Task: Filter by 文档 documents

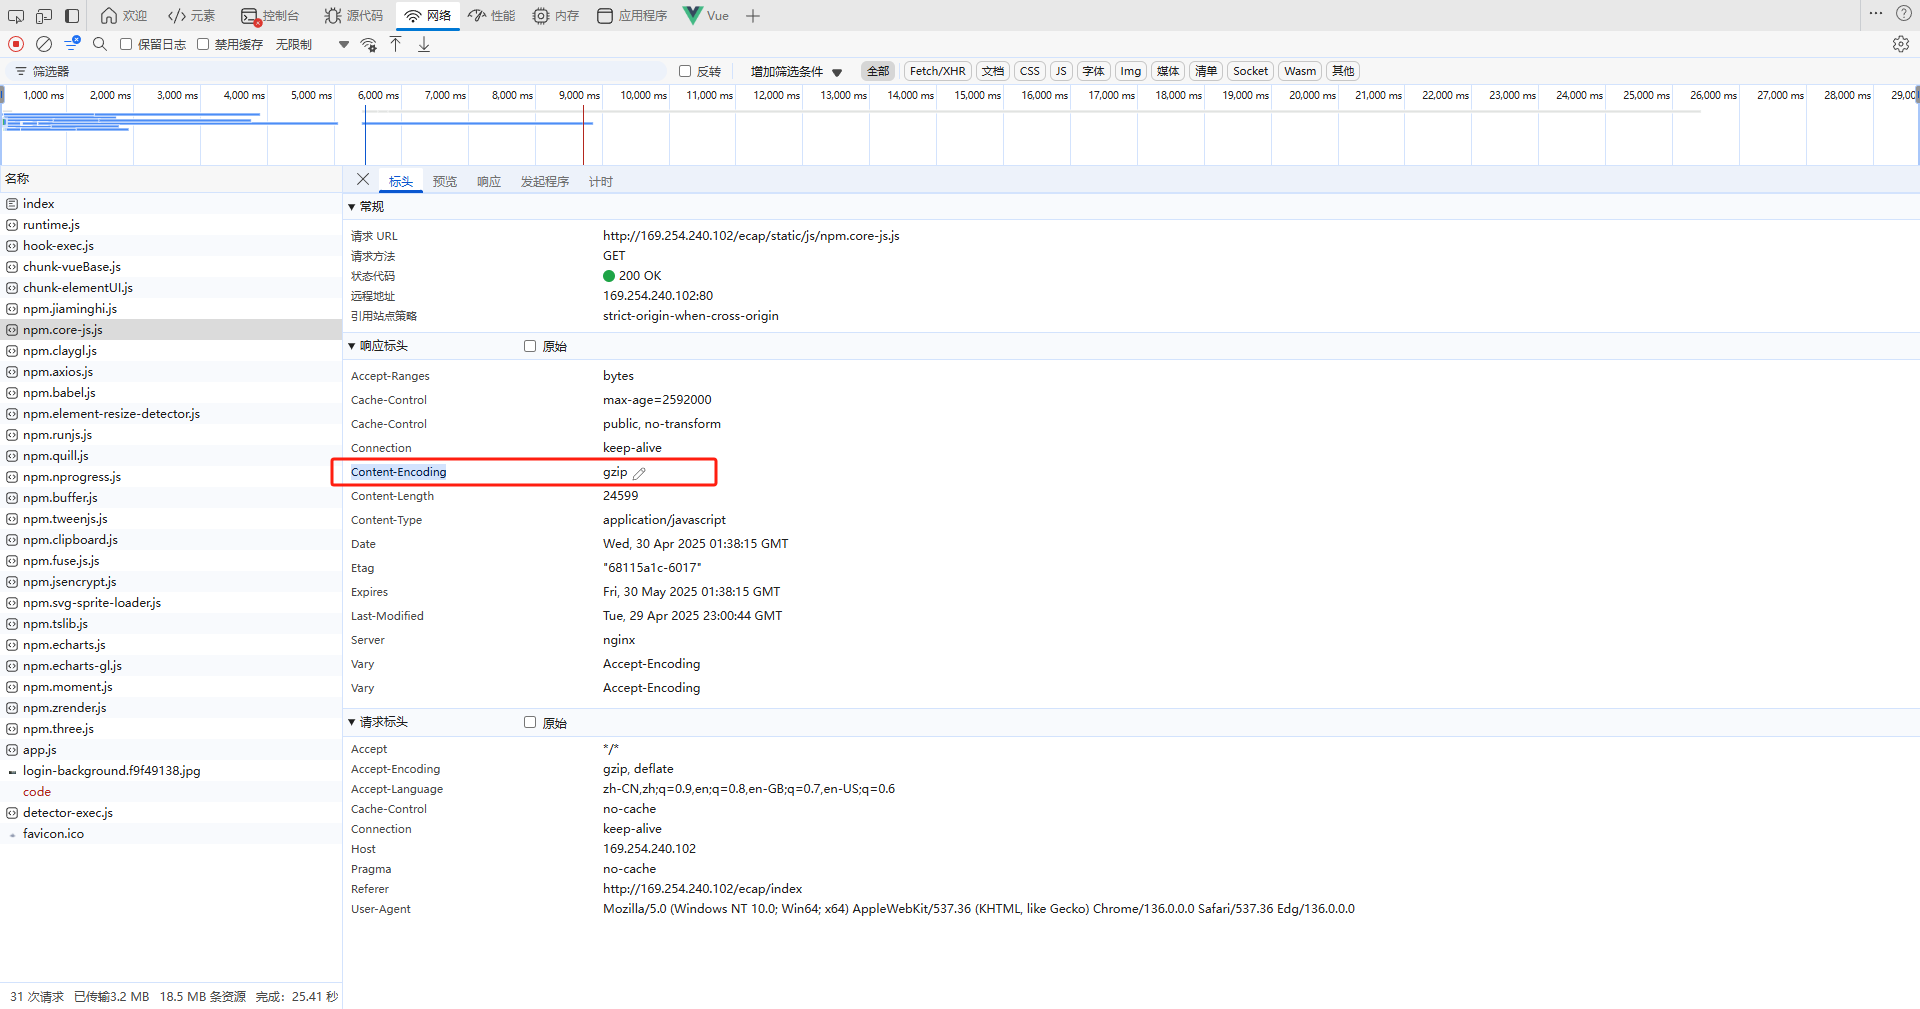Action: [993, 71]
